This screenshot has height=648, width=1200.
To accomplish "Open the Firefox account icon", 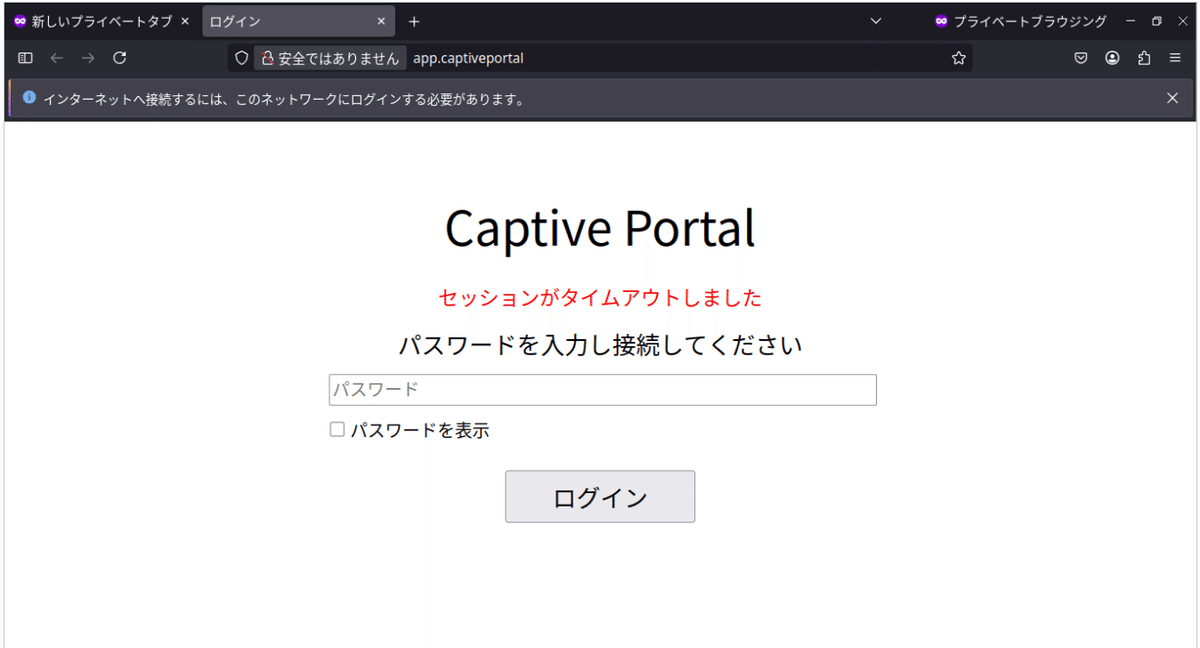I will tap(1112, 58).
